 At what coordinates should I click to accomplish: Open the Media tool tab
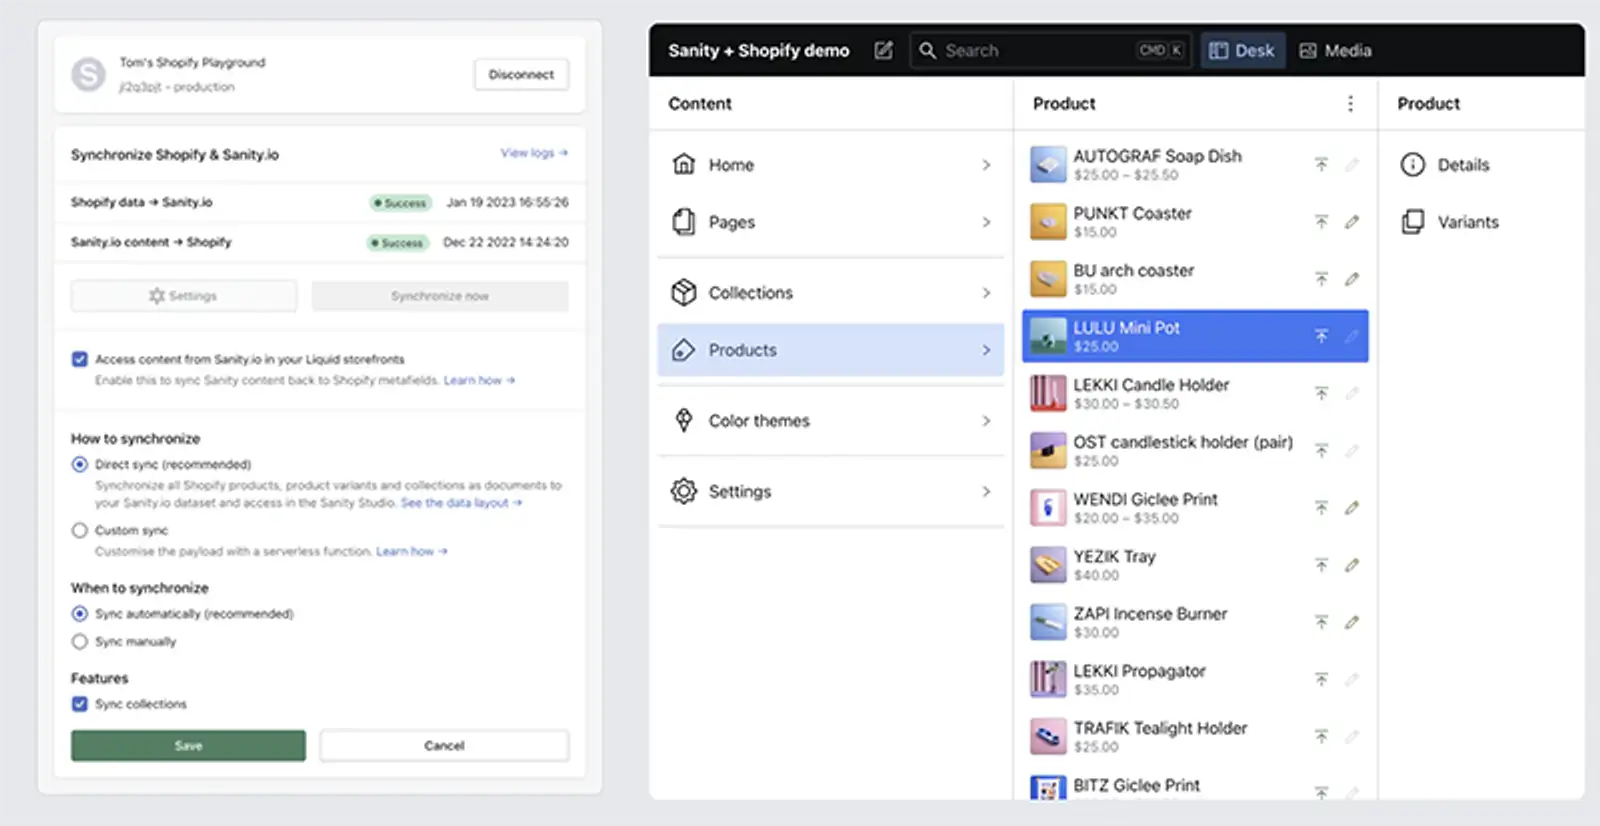click(1335, 50)
